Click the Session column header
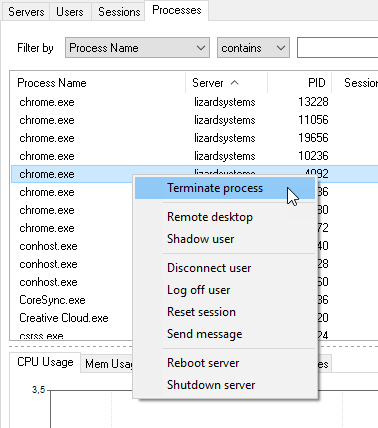 (355, 83)
